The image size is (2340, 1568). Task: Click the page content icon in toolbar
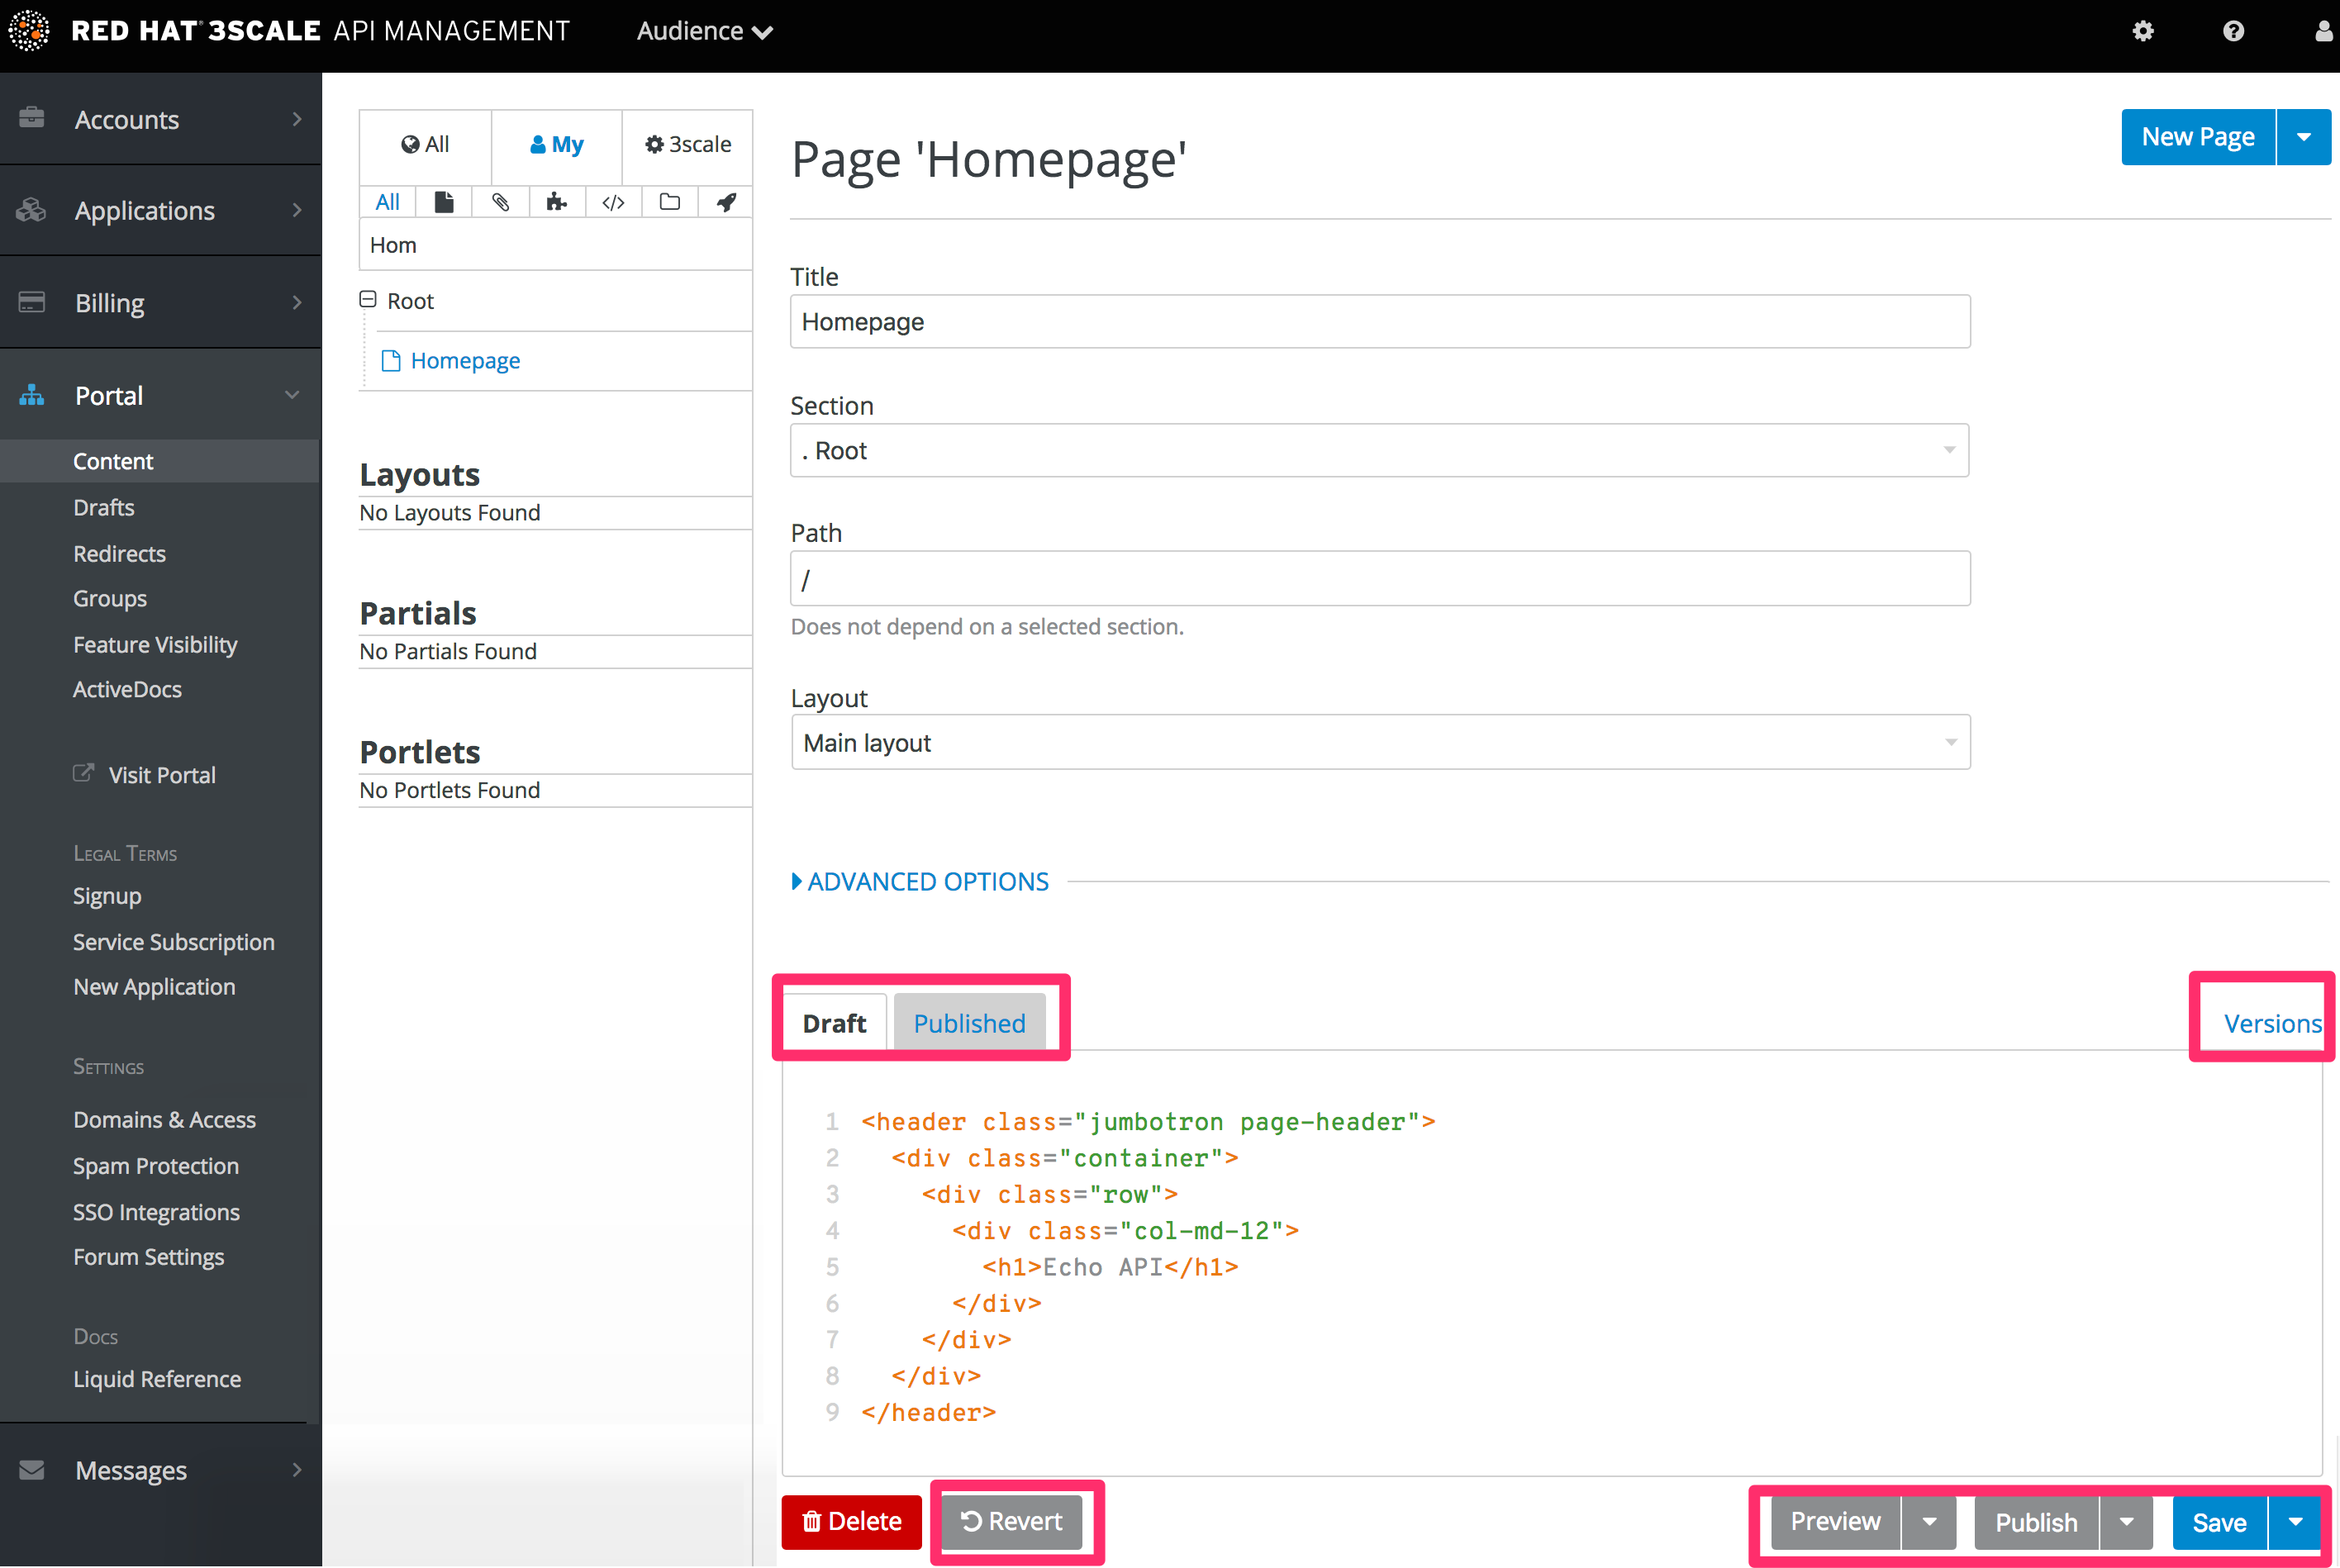tap(443, 205)
